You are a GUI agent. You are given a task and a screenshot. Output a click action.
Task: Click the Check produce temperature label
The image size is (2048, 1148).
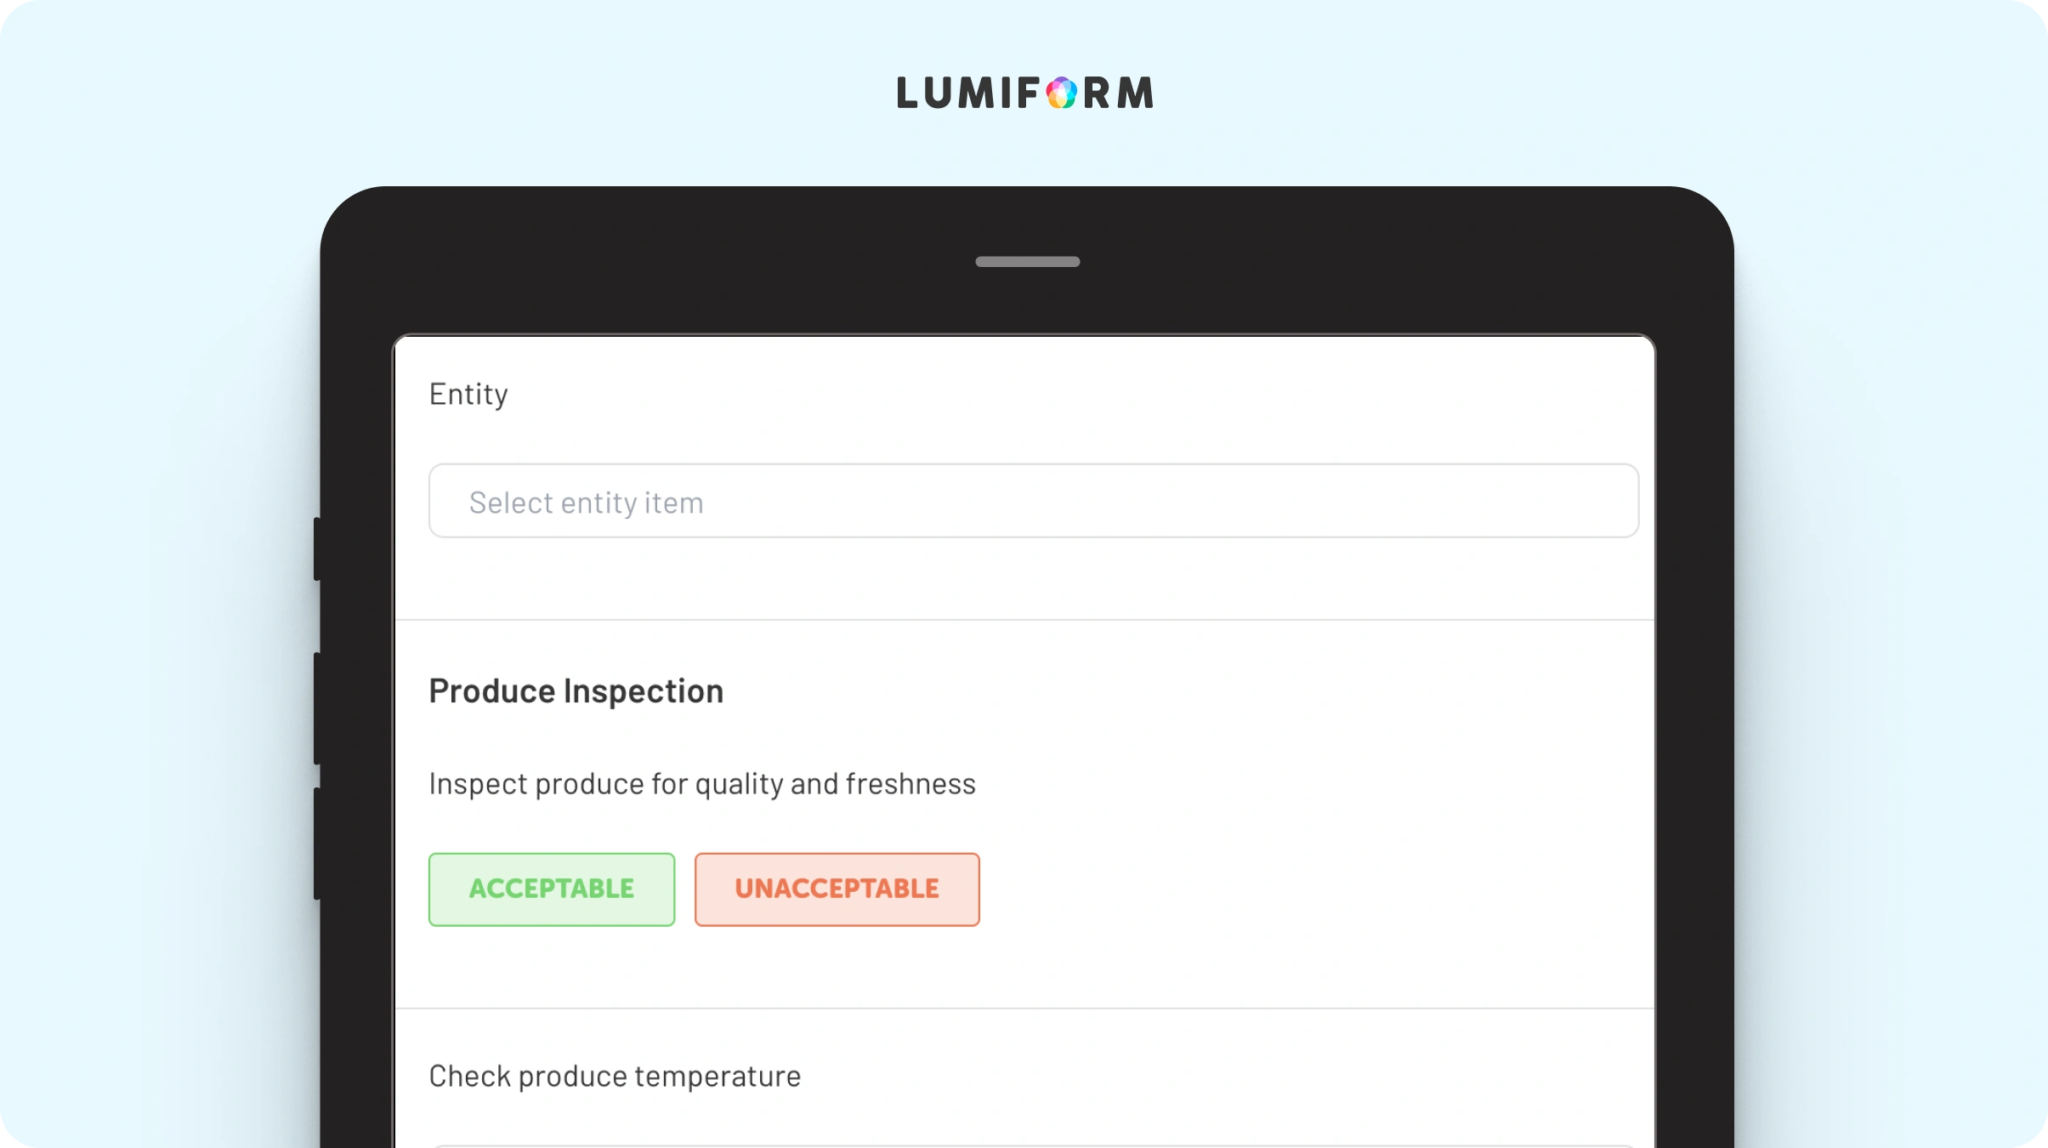[614, 1076]
